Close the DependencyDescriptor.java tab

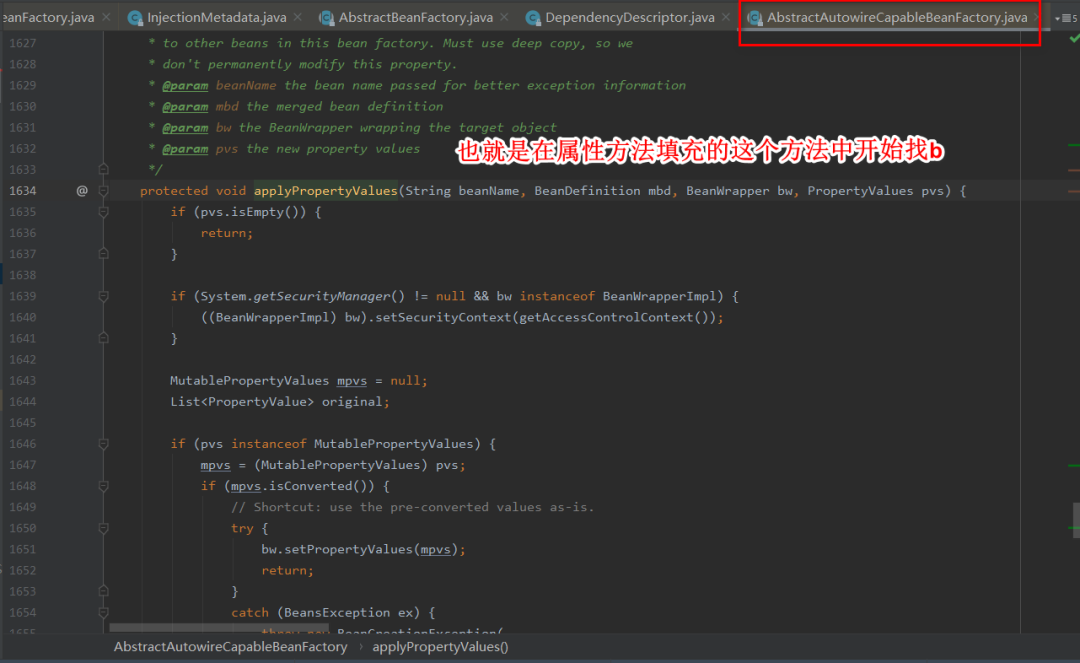click(729, 18)
